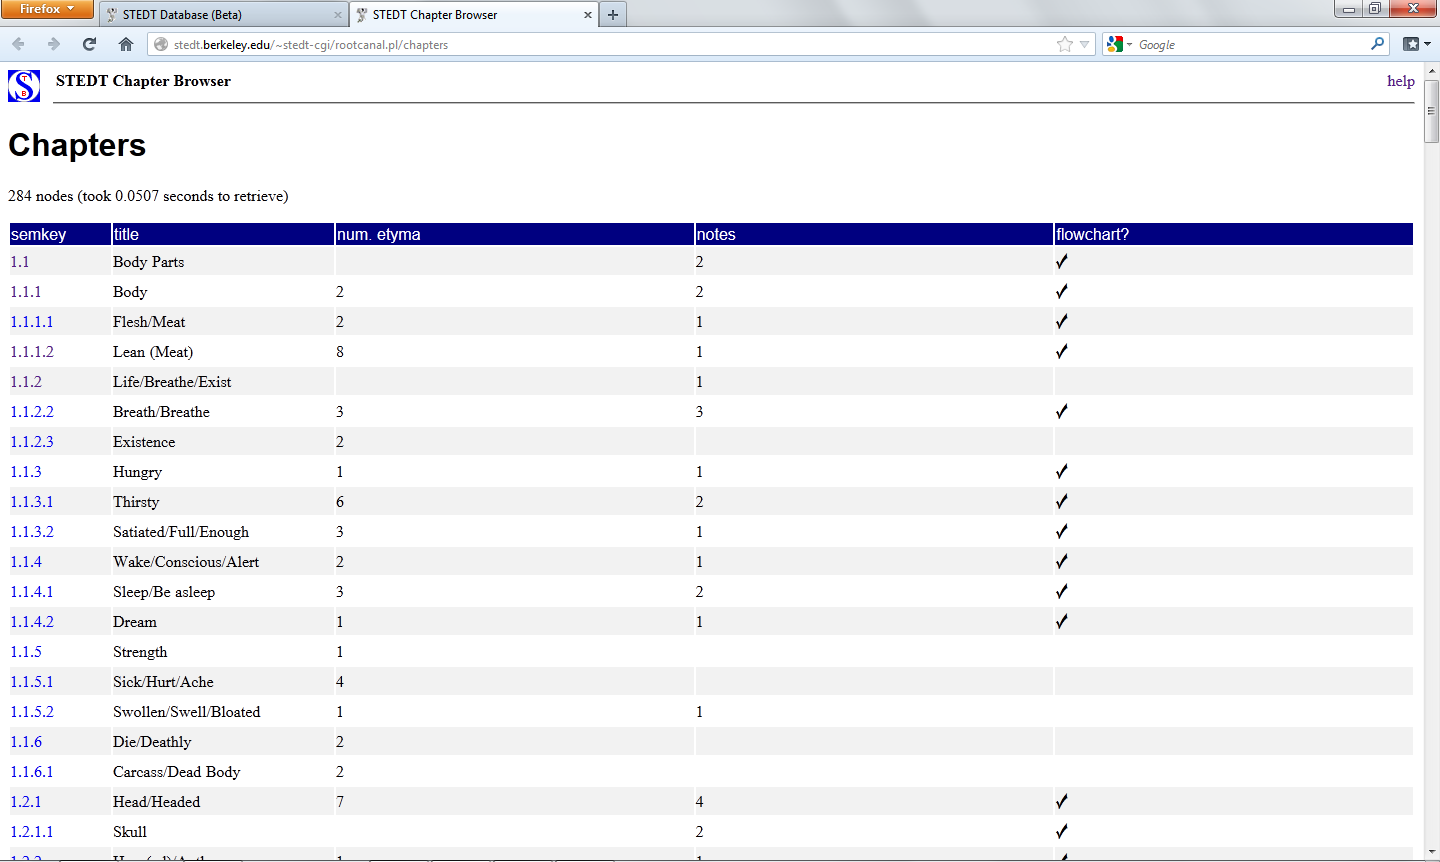Reload the page with the refresh icon
Image resolution: width=1440 pixels, height=862 pixels.
[89, 44]
